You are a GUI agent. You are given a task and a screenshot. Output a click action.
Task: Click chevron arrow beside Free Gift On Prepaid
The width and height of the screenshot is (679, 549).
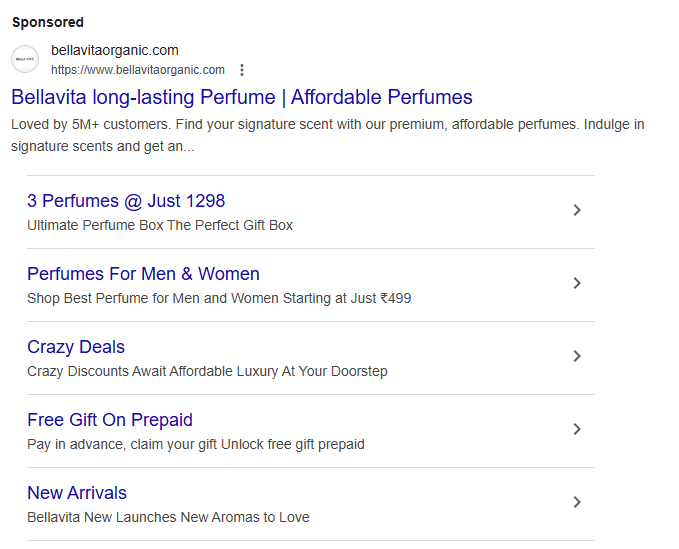coord(576,429)
